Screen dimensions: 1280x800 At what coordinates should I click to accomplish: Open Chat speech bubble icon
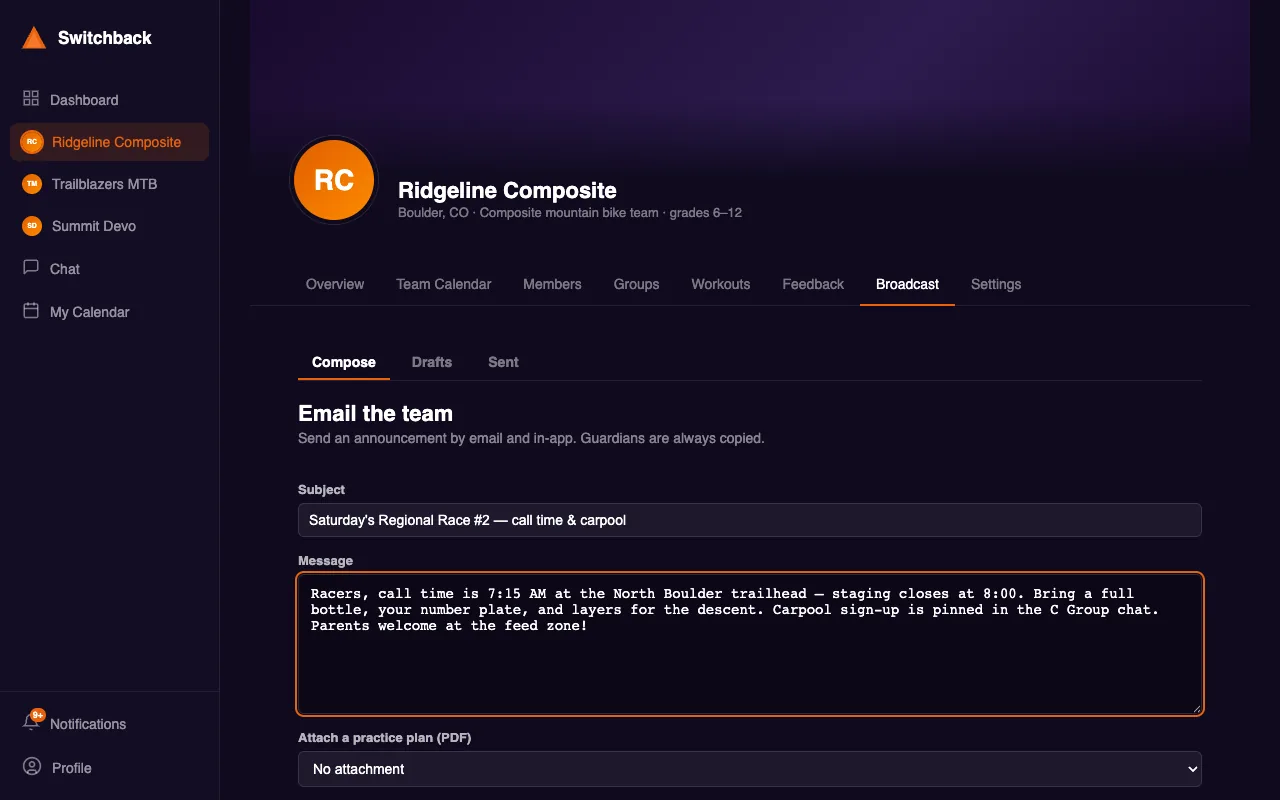(31, 268)
